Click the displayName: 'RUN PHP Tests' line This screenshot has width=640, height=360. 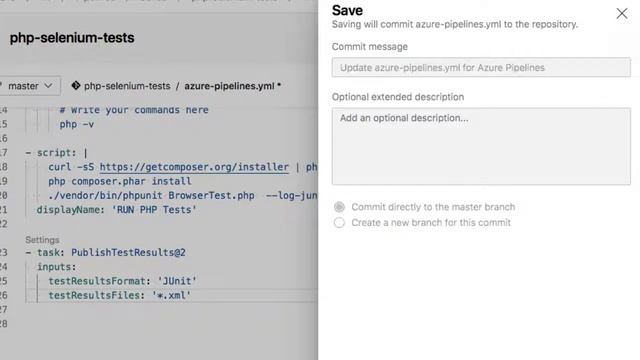(x=116, y=210)
